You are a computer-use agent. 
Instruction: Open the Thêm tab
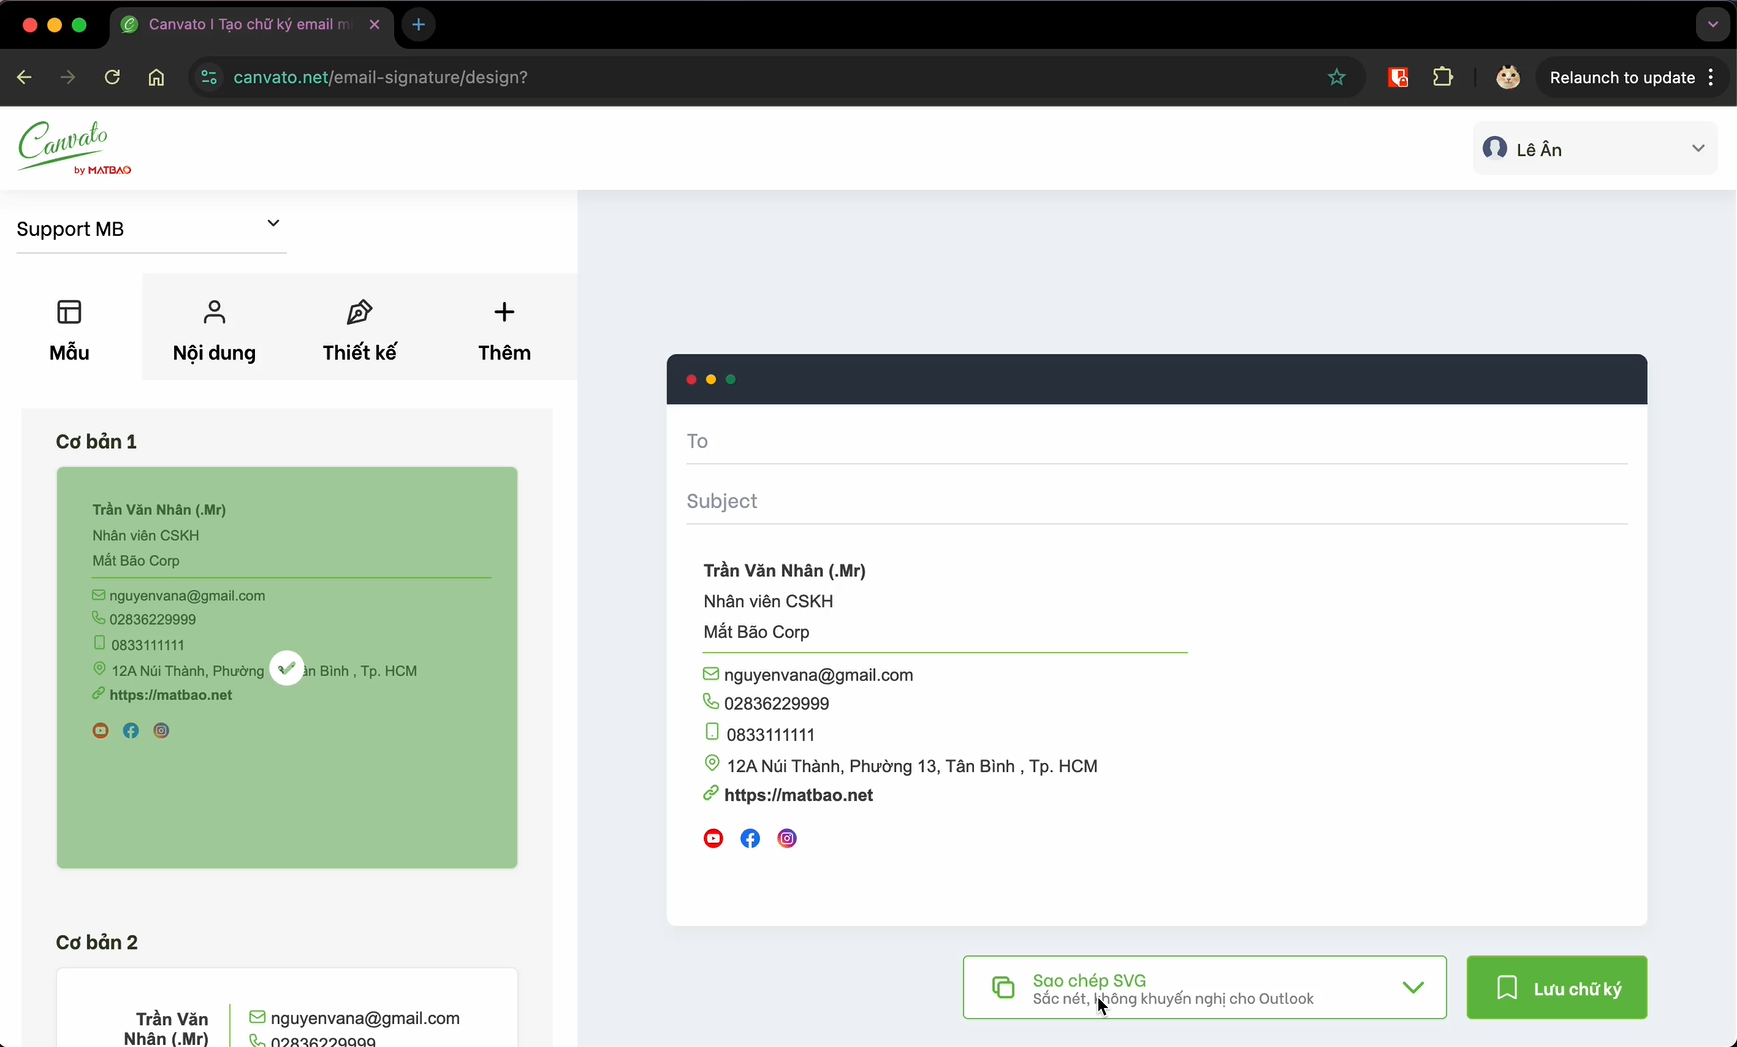[504, 330]
